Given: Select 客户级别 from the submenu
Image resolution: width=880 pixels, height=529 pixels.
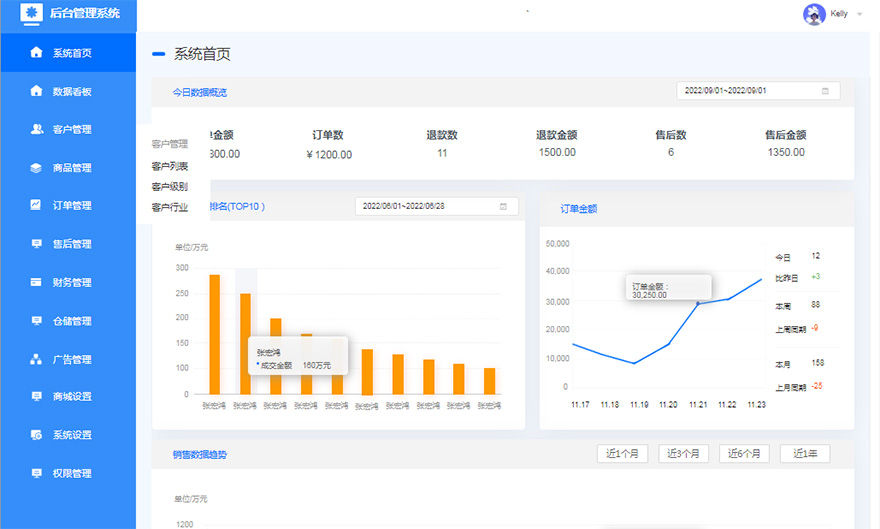Looking at the screenshot, I should pyautogui.click(x=170, y=187).
